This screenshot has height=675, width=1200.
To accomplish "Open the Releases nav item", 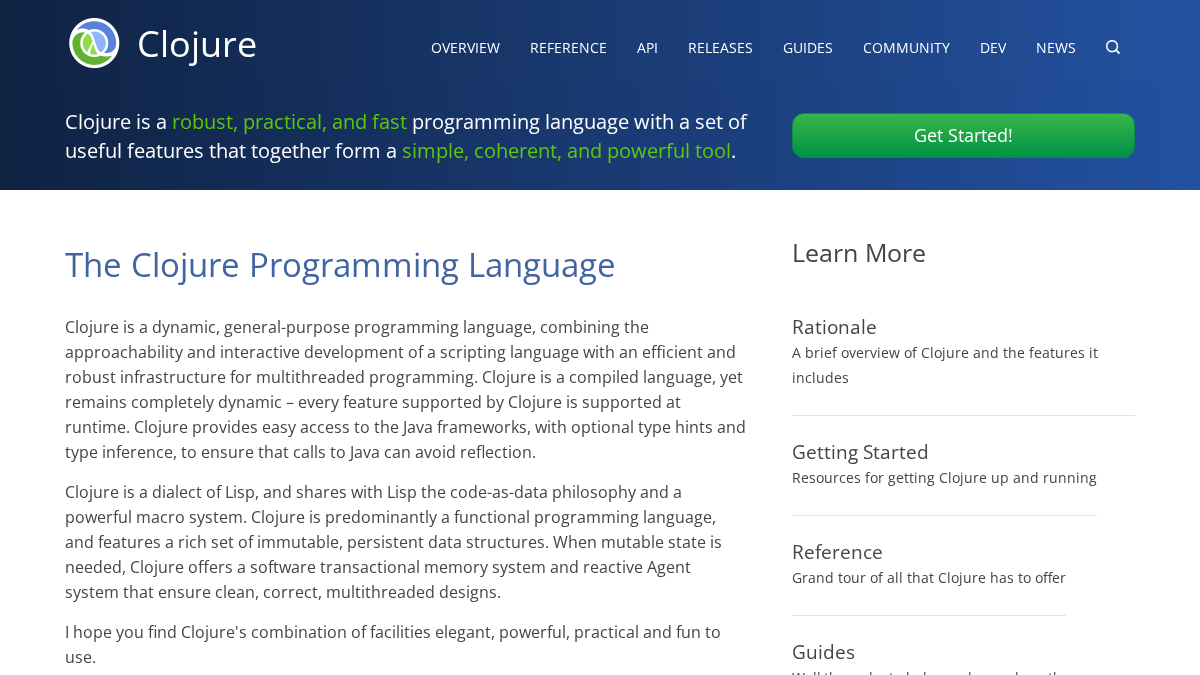I will point(720,48).
